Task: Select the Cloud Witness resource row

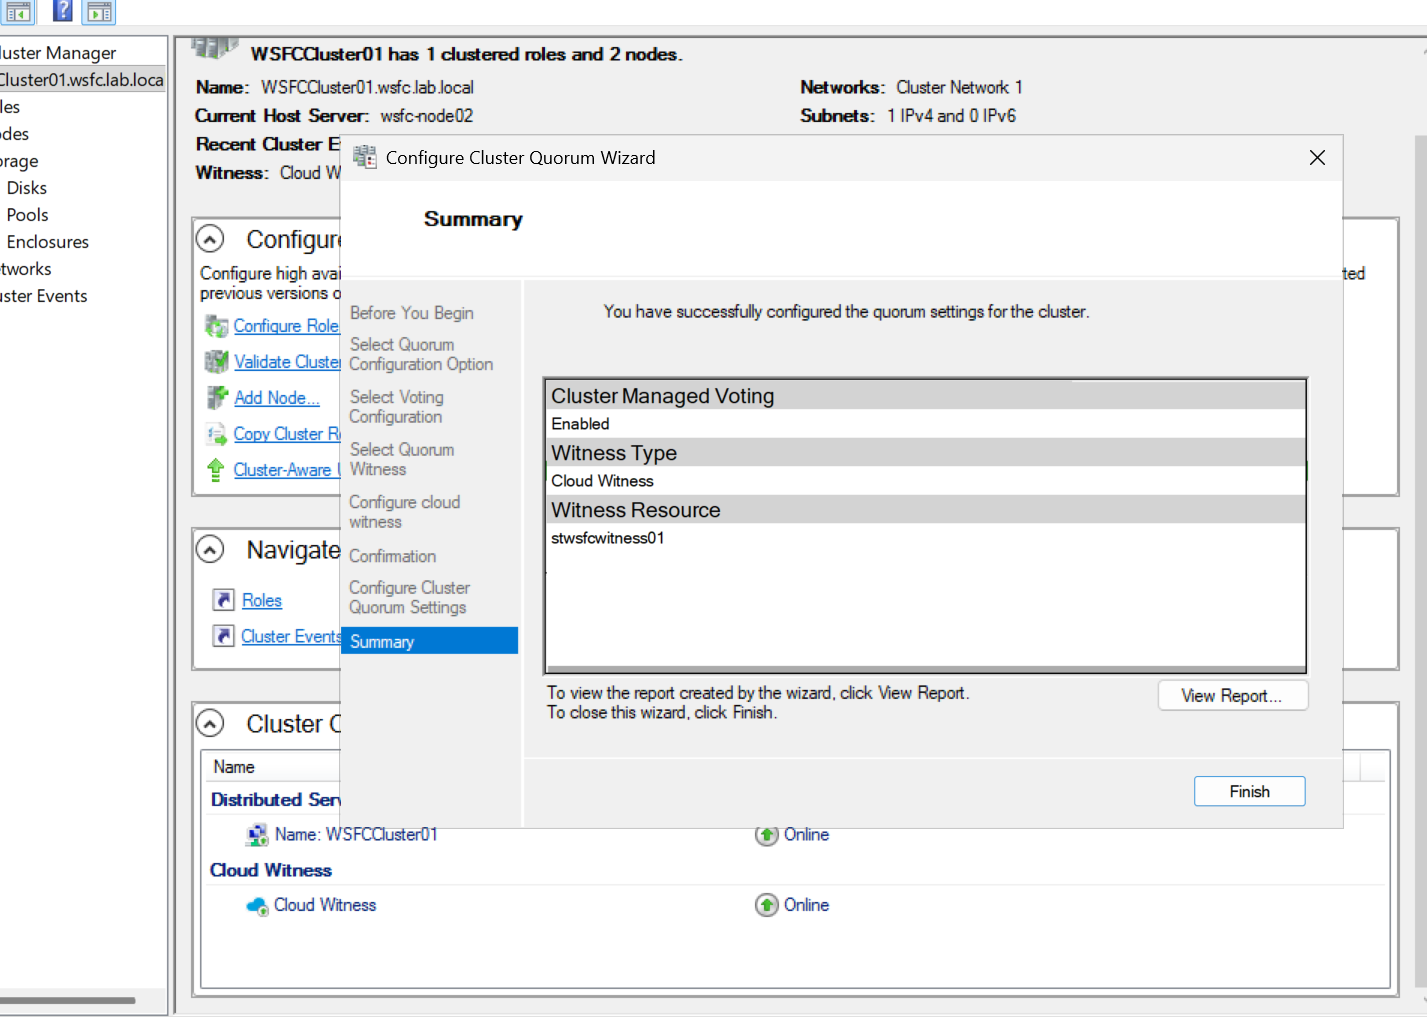Action: 795,905
